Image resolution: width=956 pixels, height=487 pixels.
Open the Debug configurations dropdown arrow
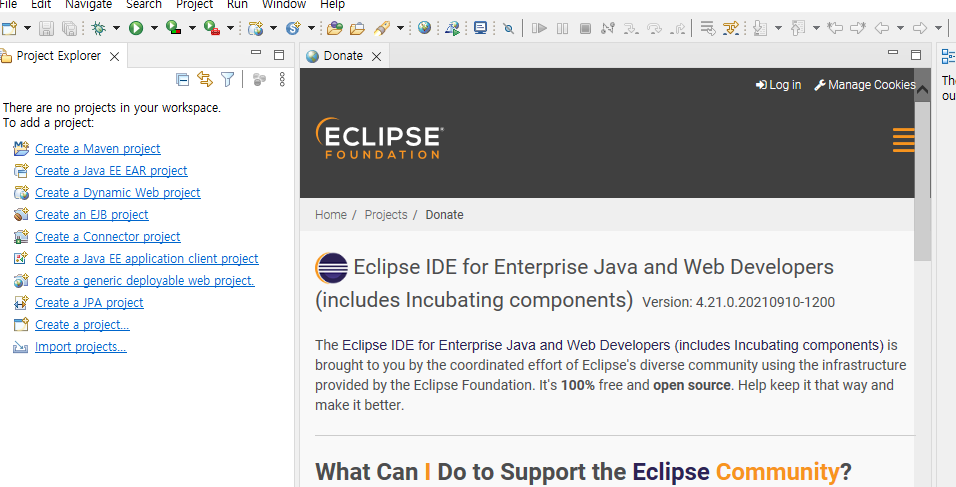click(116, 28)
